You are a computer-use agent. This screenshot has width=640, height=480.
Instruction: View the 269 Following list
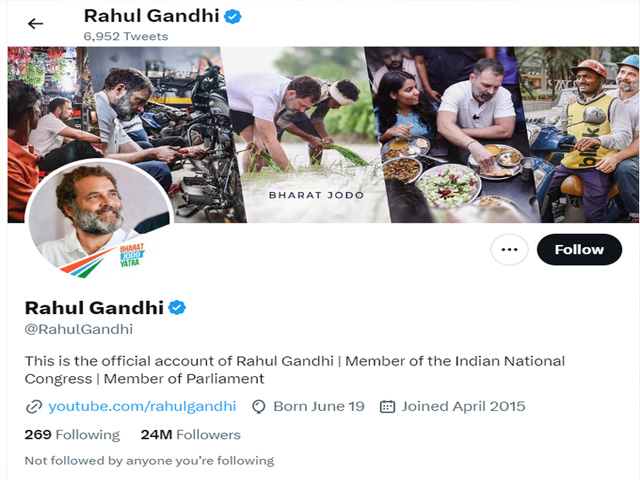72,435
